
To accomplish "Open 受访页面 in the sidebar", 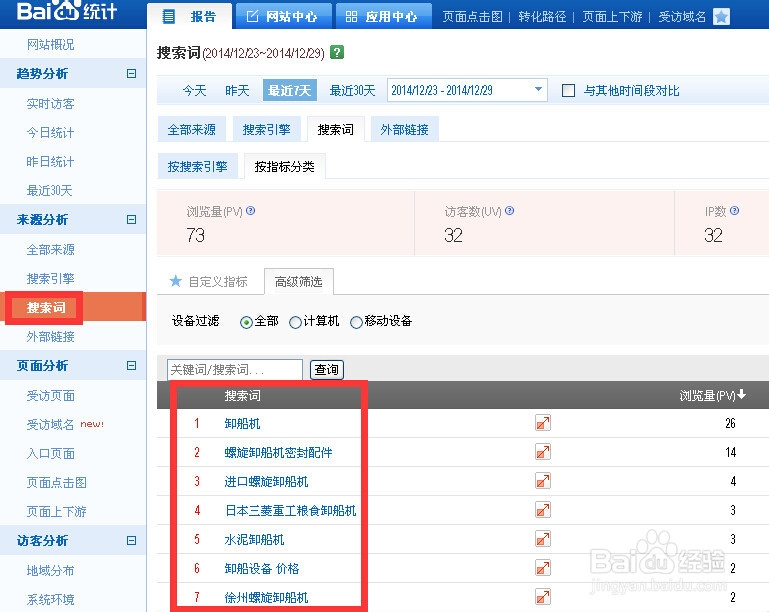I will coord(51,395).
